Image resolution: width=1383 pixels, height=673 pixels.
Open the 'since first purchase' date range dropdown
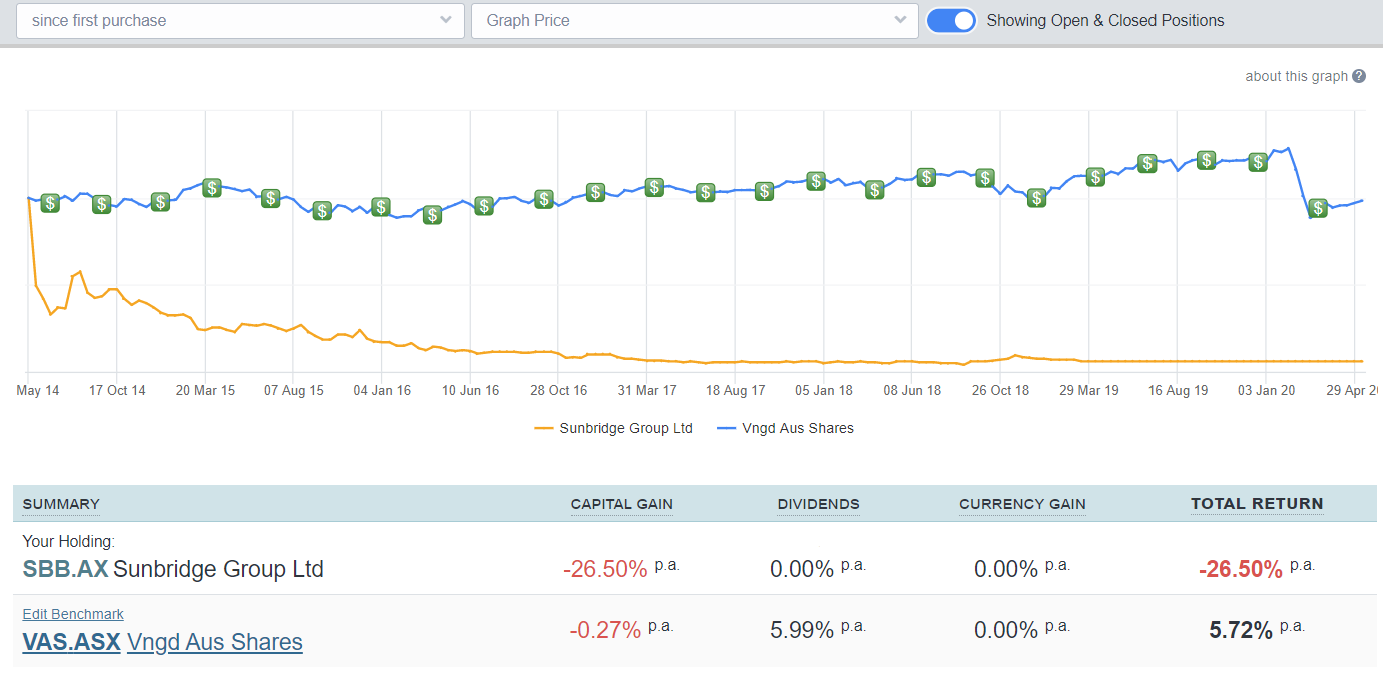tap(239, 20)
